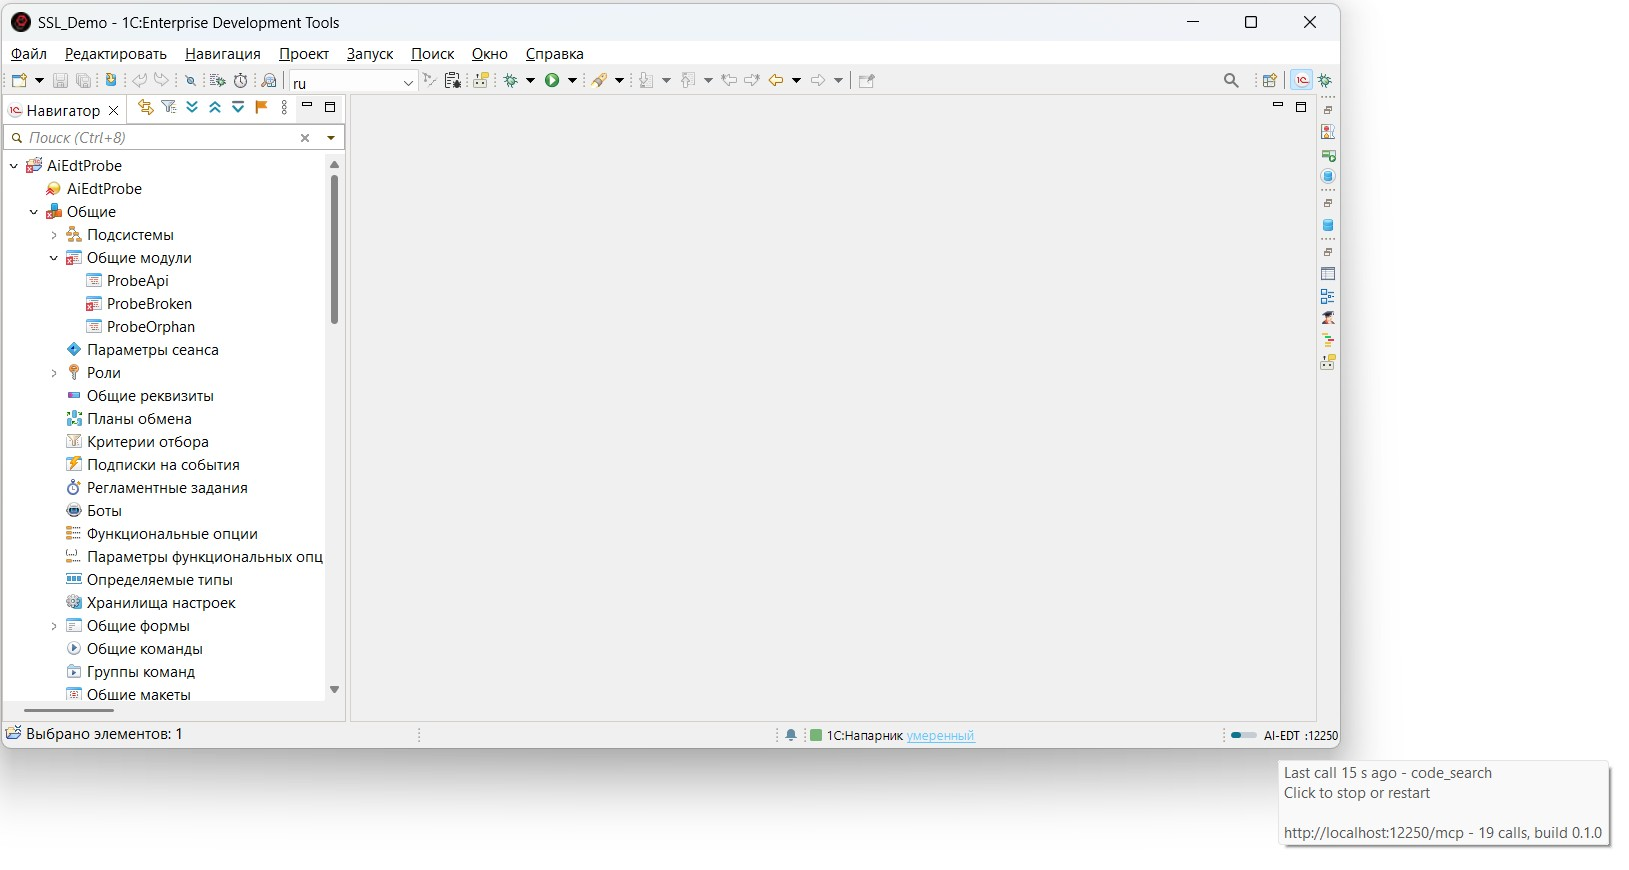Open the blue database view in right trim
Image resolution: width=1629 pixels, height=870 pixels.
(x=1328, y=226)
